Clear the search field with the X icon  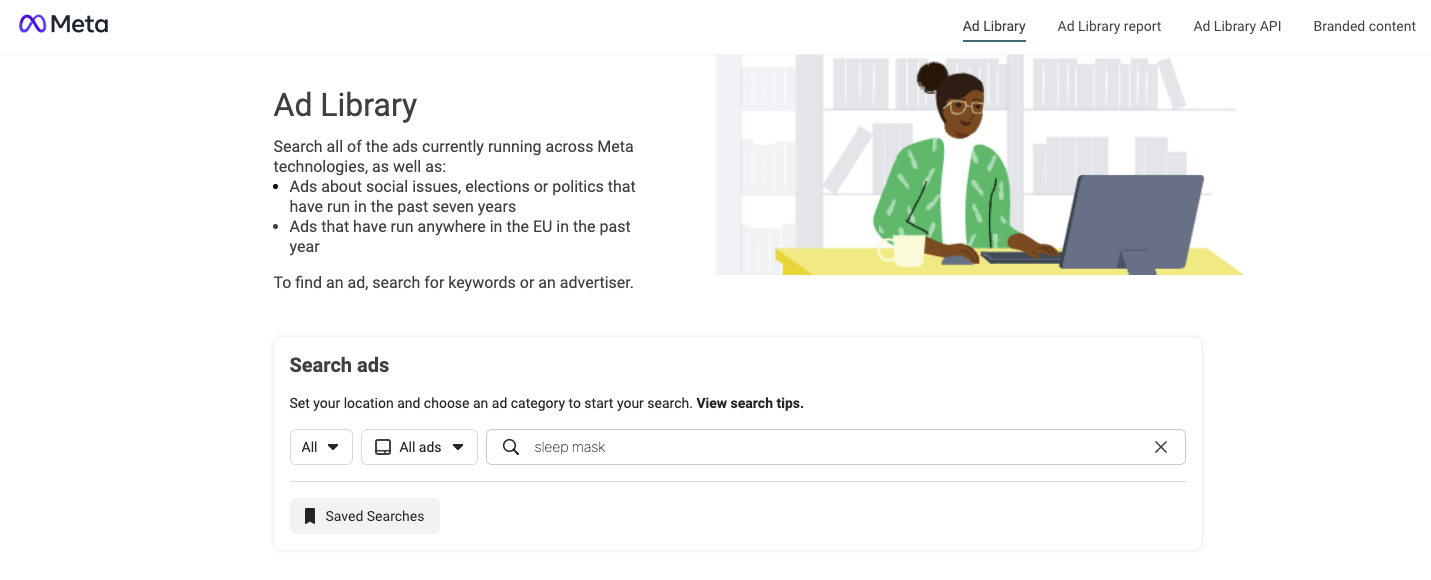[x=1161, y=447]
